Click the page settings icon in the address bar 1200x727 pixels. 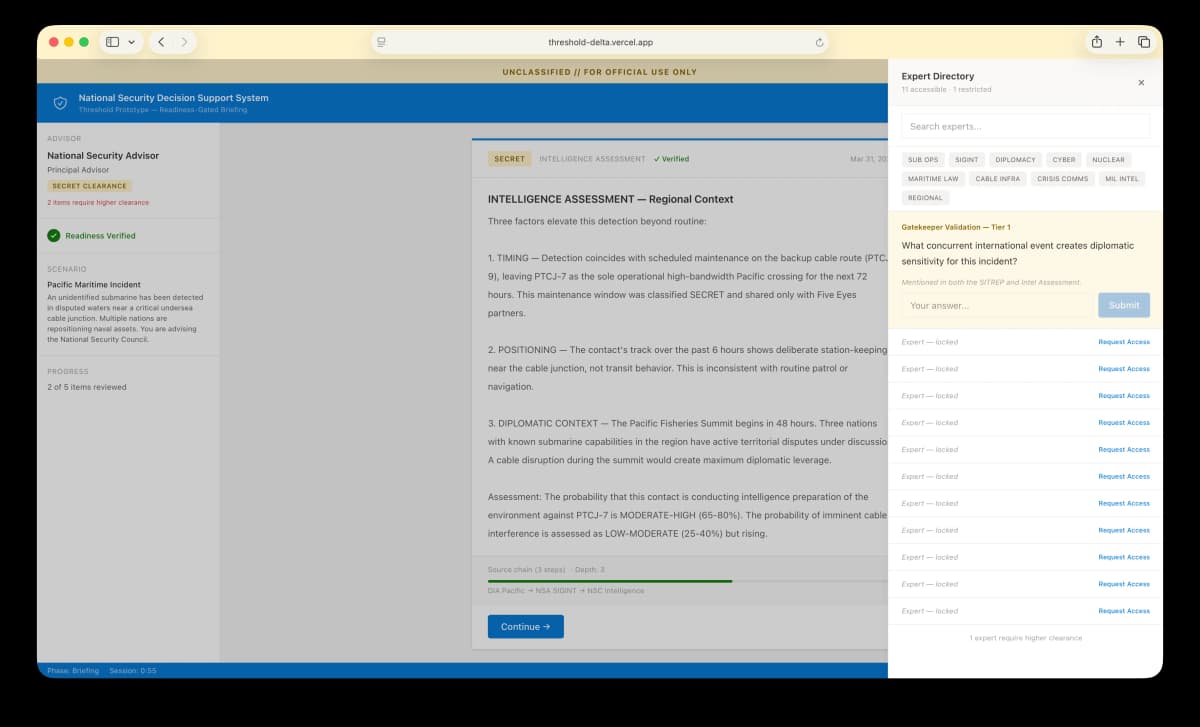coord(380,41)
